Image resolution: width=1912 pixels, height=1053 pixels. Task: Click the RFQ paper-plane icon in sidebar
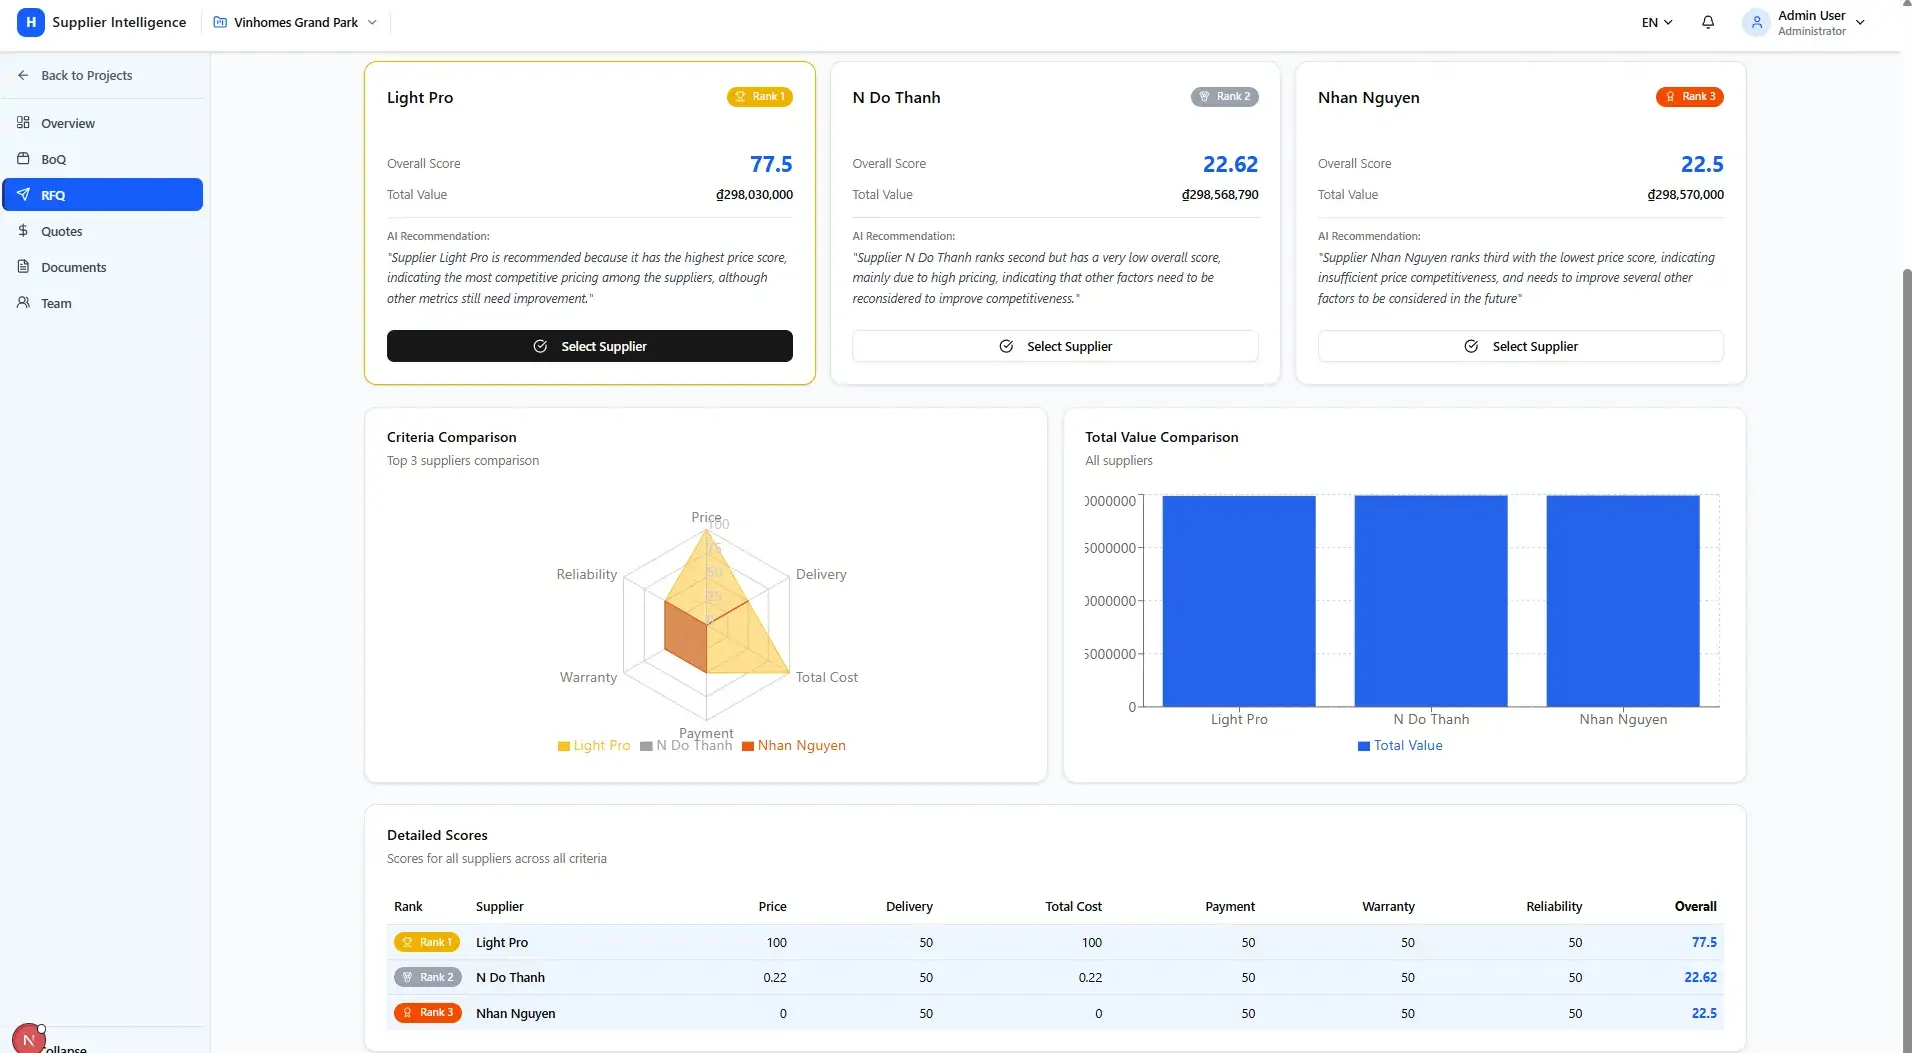(24, 194)
